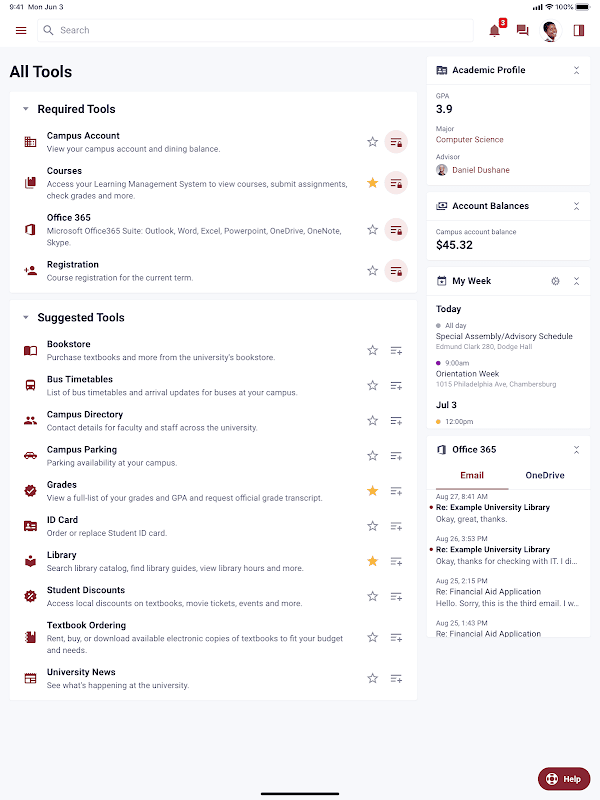Click the Help button
Screen dimensions: 600x800
click(x=564, y=779)
